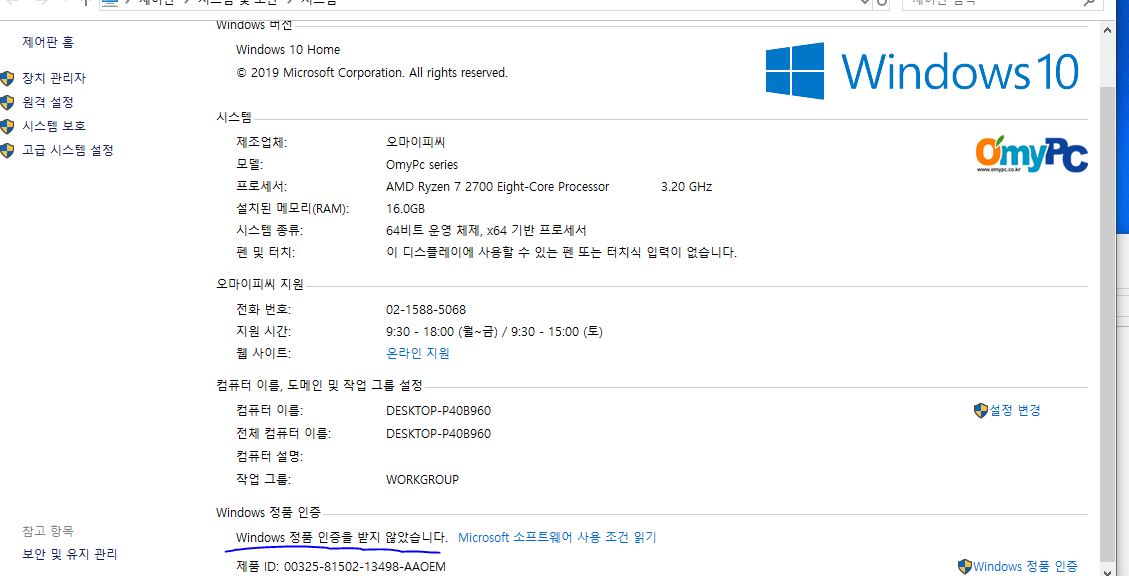Image resolution: width=1129 pixels, height=576 pixels.
Task: Click the support hours 9:30 - 18:00 text
Action: [x=494, y=332]
